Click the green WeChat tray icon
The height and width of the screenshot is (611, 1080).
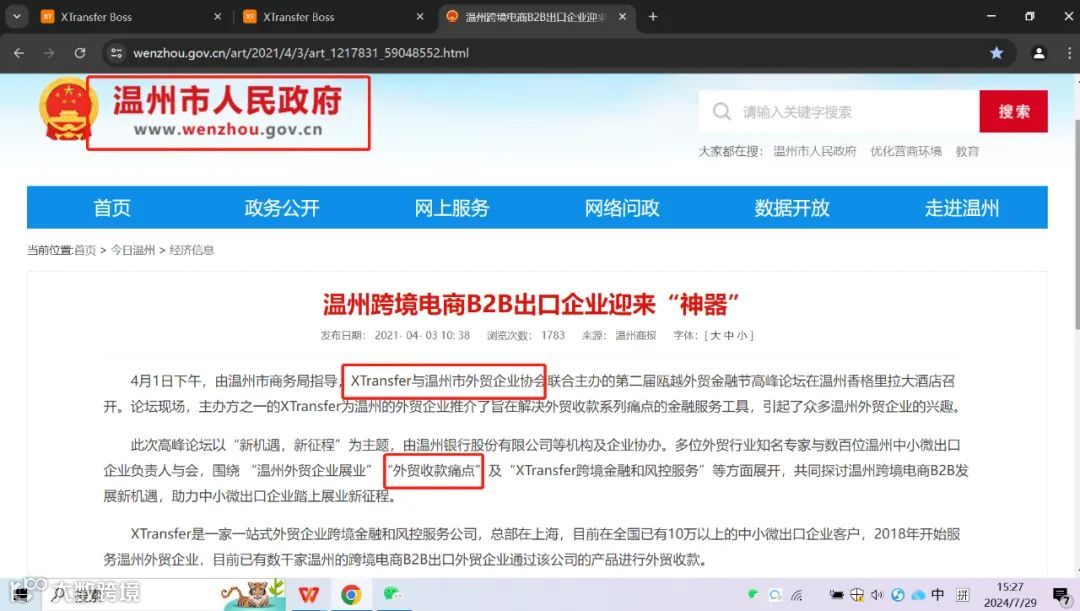tap(753, 594)
